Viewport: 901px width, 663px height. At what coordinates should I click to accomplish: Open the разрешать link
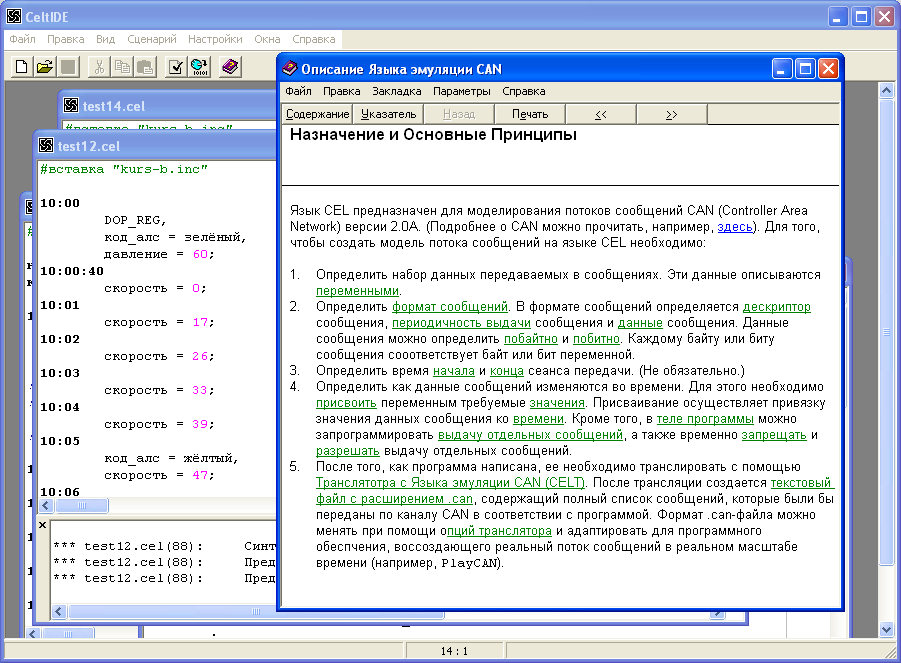point(347,451)
